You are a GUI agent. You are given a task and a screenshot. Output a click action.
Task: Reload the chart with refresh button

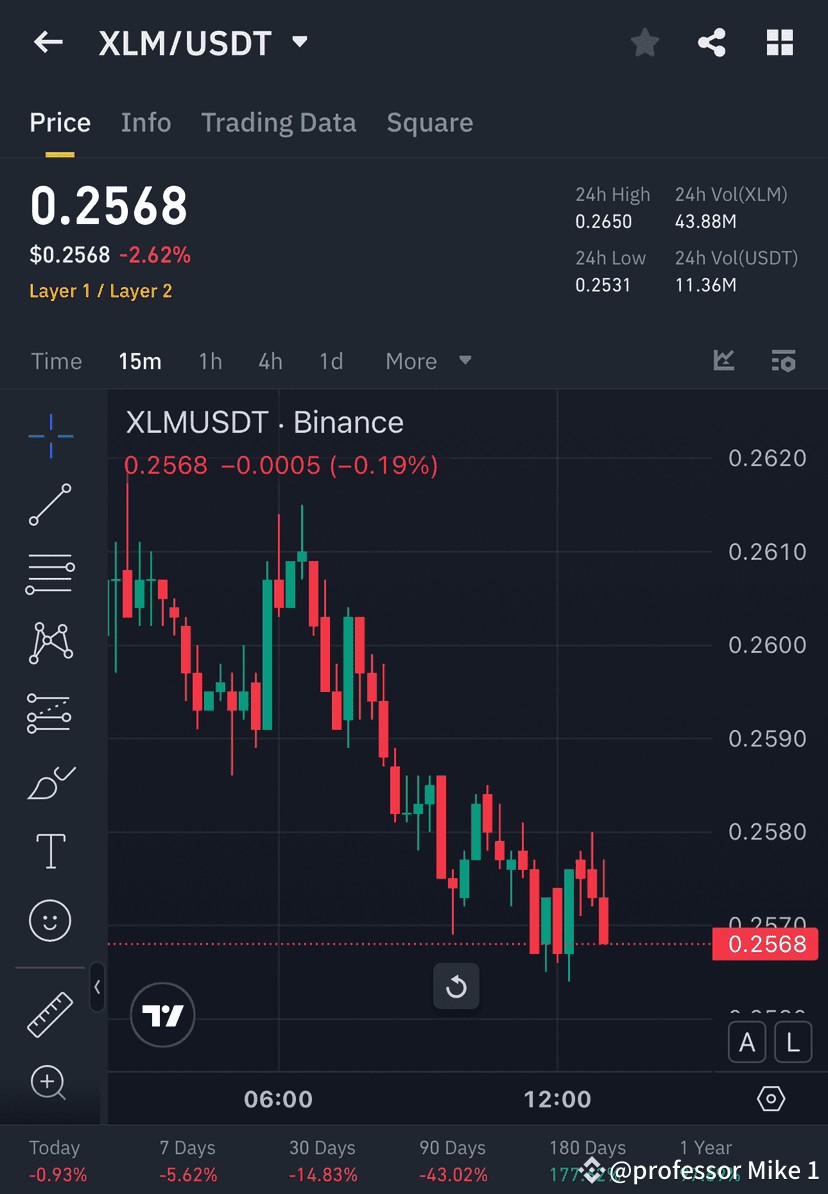pos(456,987)
